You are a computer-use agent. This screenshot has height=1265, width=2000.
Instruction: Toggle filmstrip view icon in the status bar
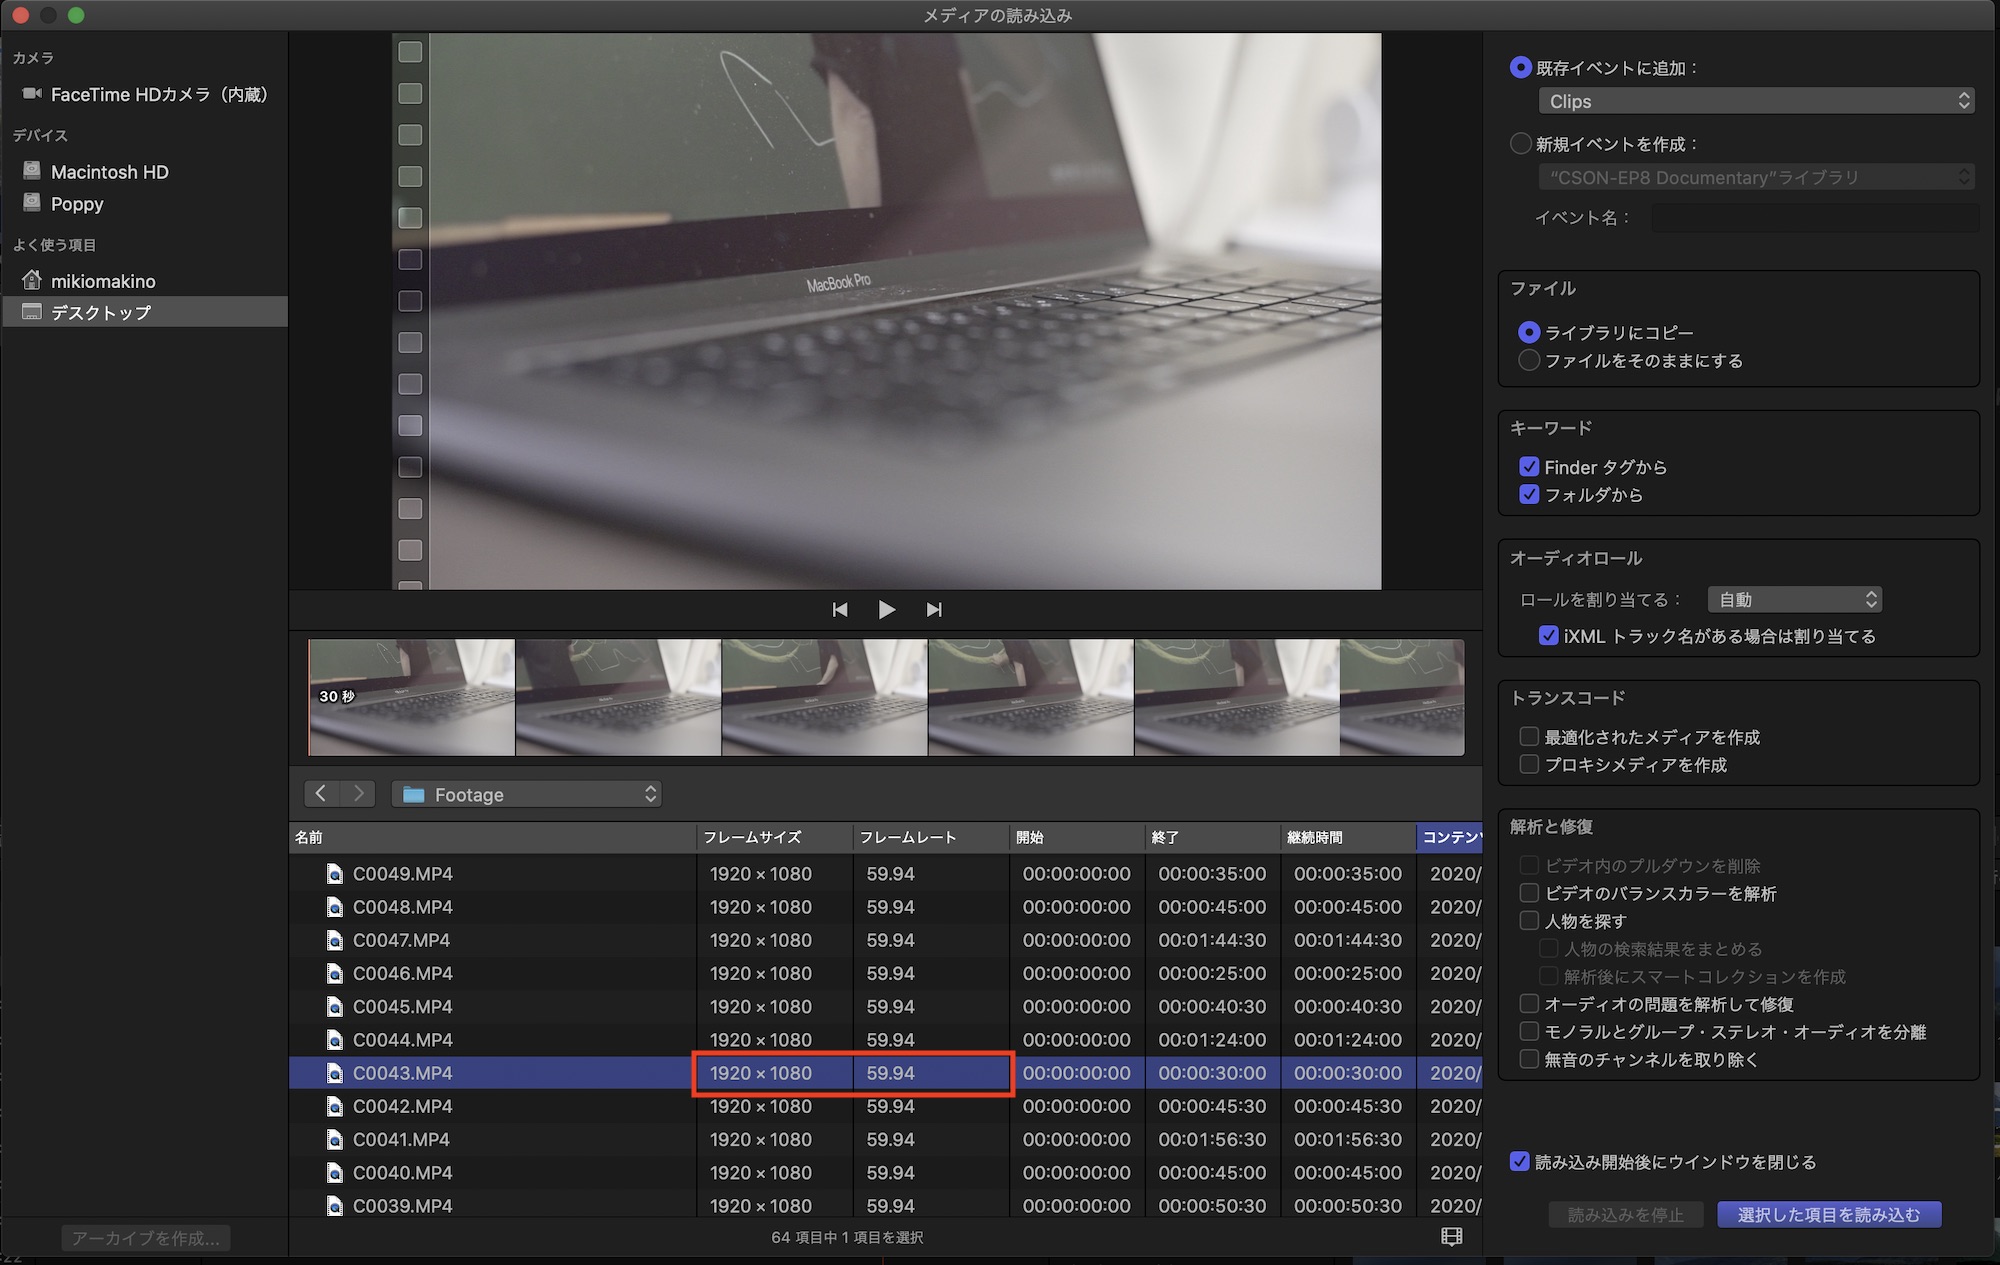[1451, 1237]
